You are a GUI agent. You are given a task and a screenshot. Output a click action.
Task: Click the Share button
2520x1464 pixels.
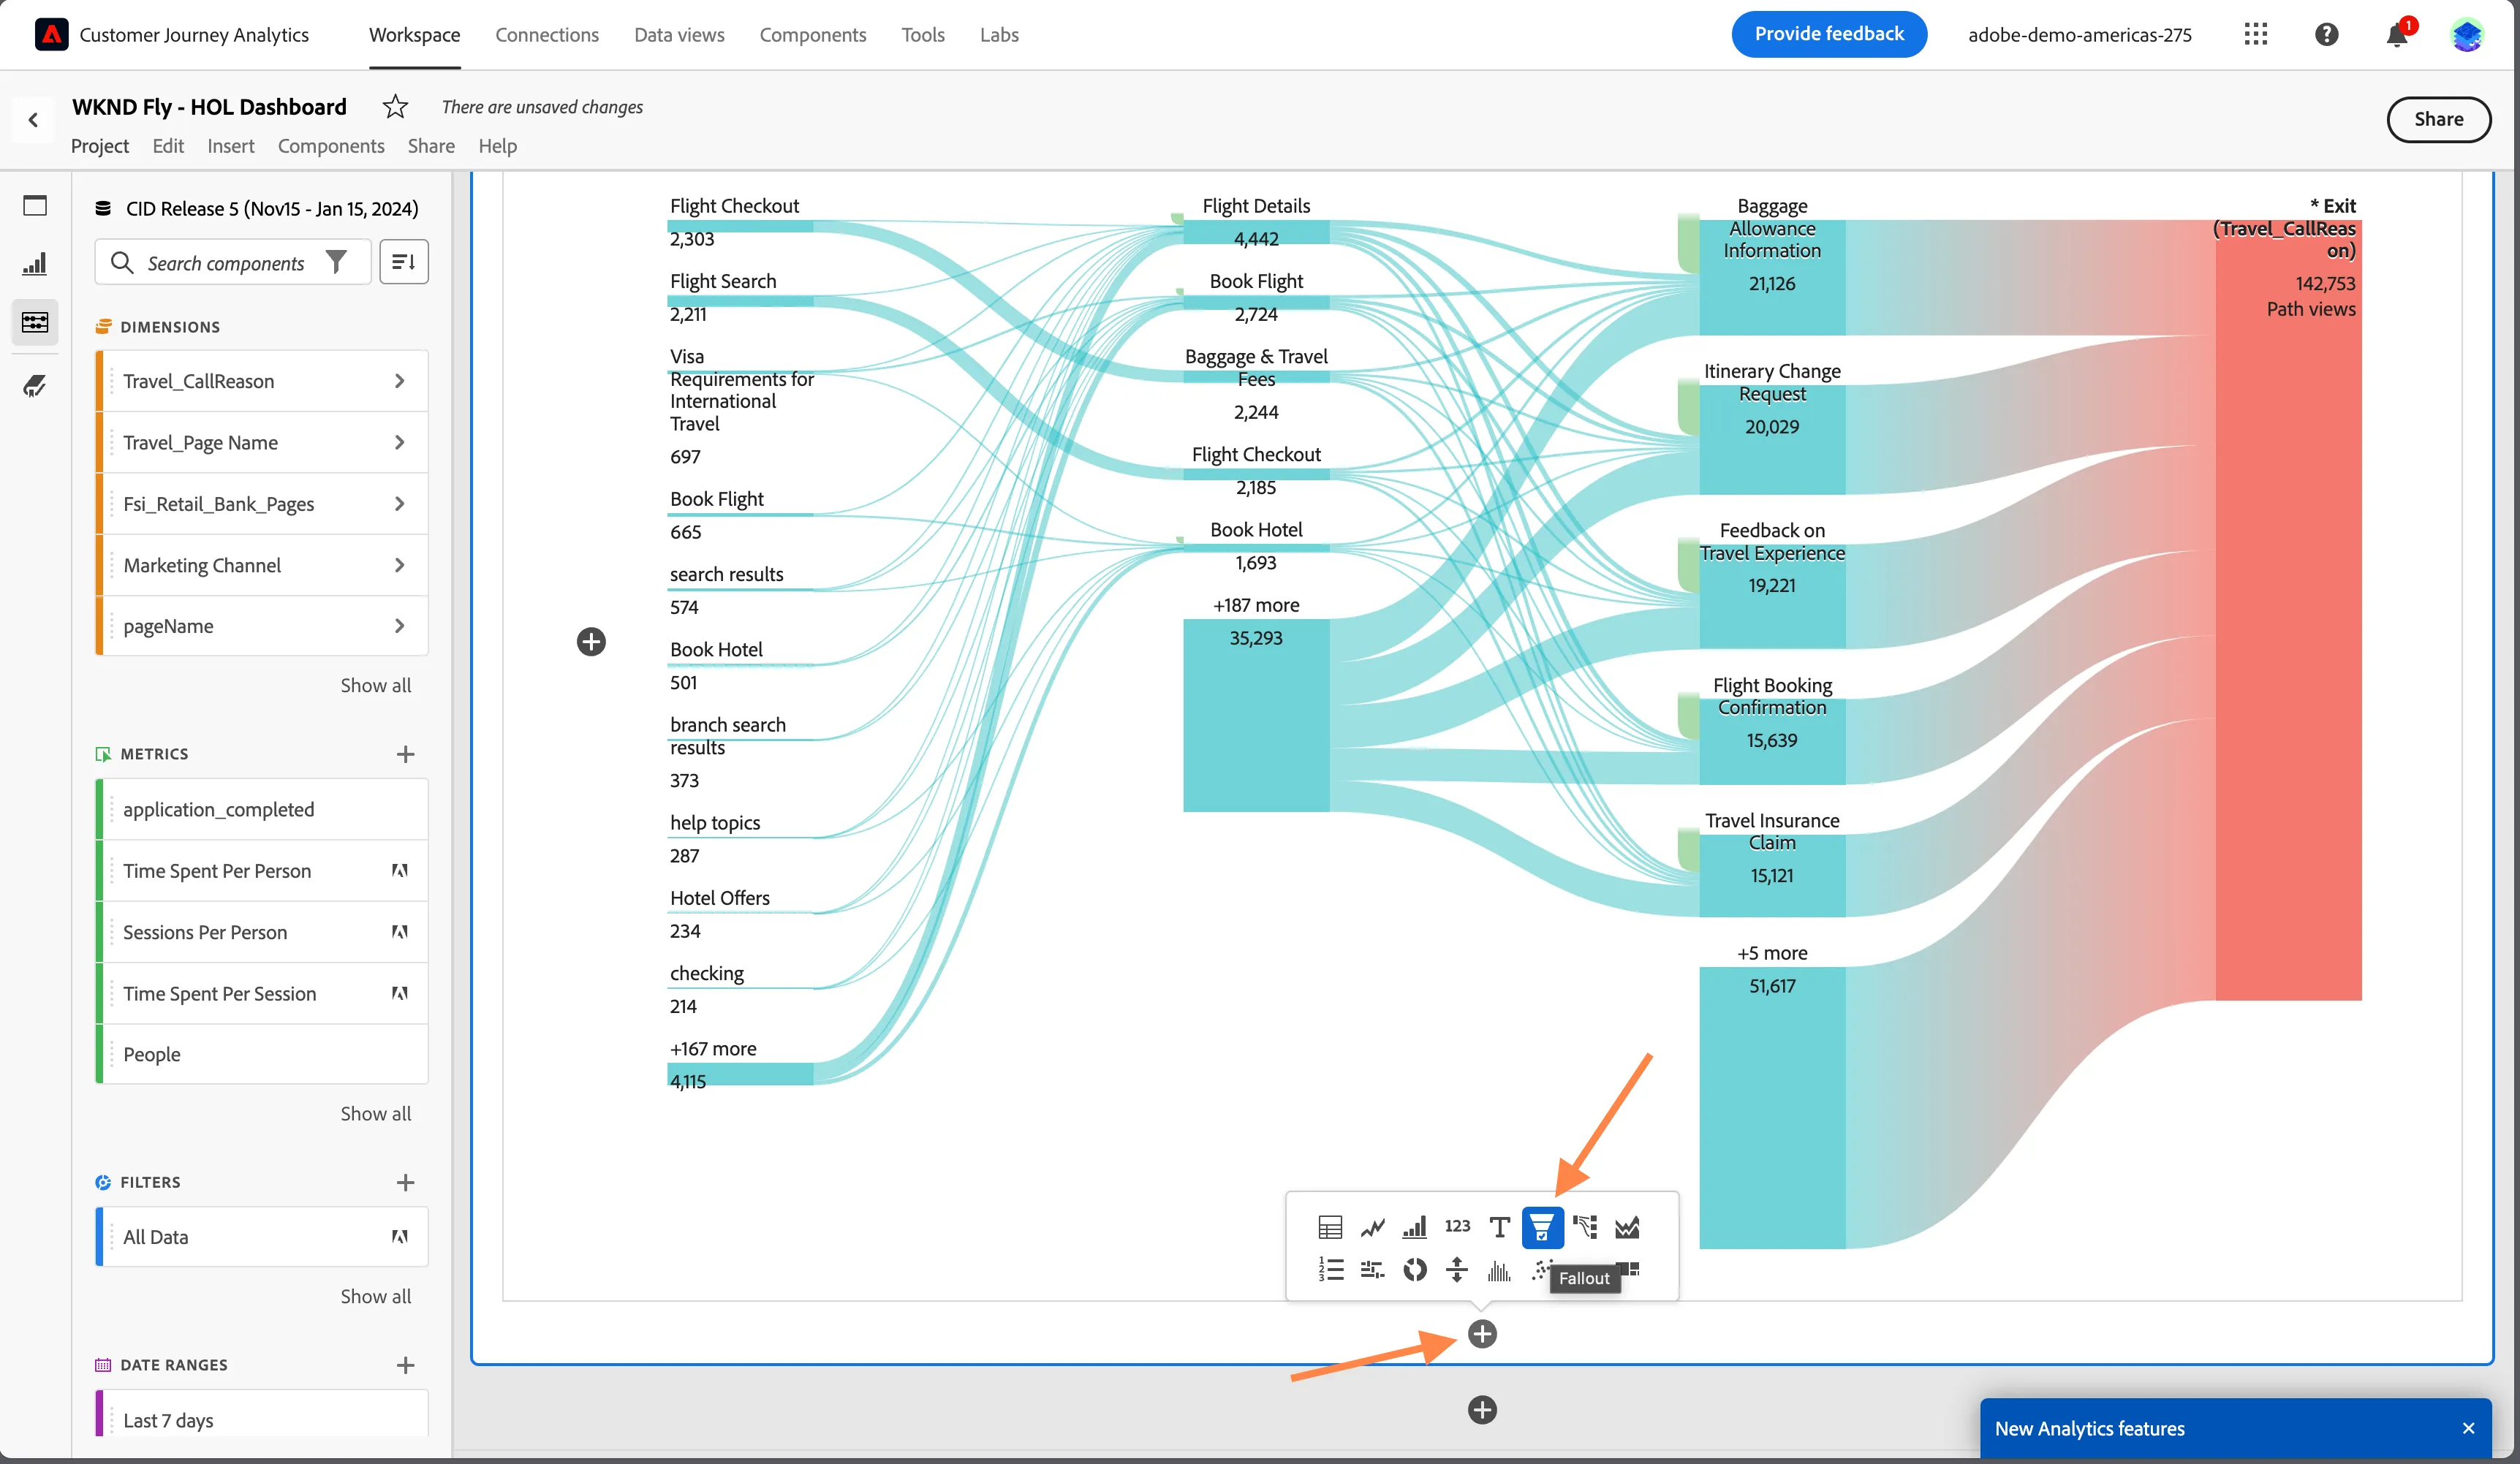[x=2438, y=119]
